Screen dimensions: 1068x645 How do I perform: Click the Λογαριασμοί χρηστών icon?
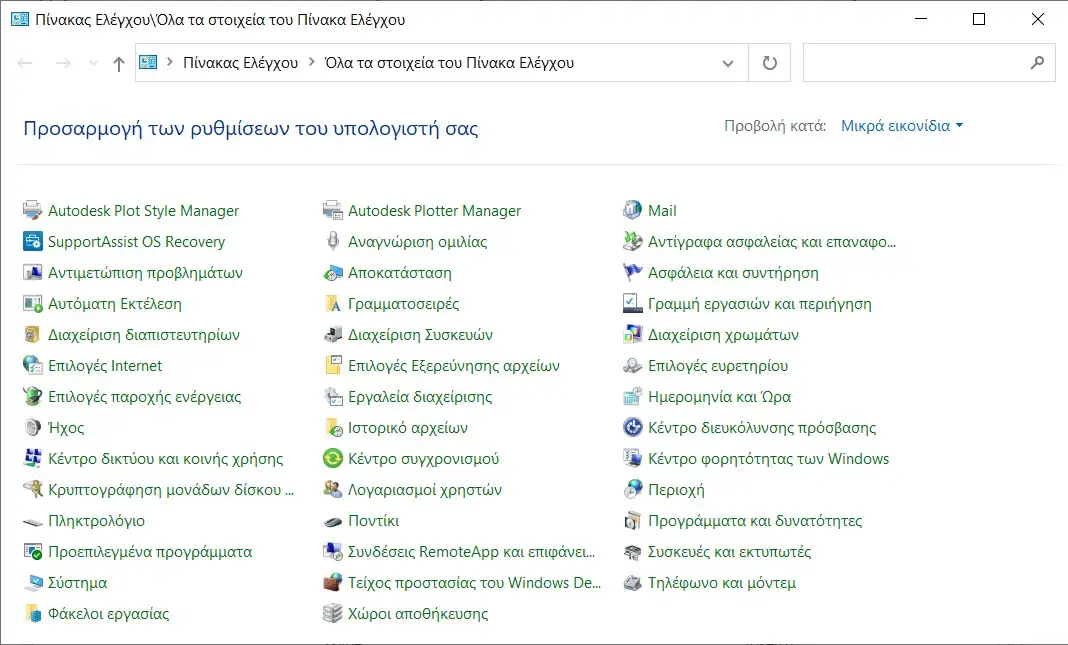332,489
